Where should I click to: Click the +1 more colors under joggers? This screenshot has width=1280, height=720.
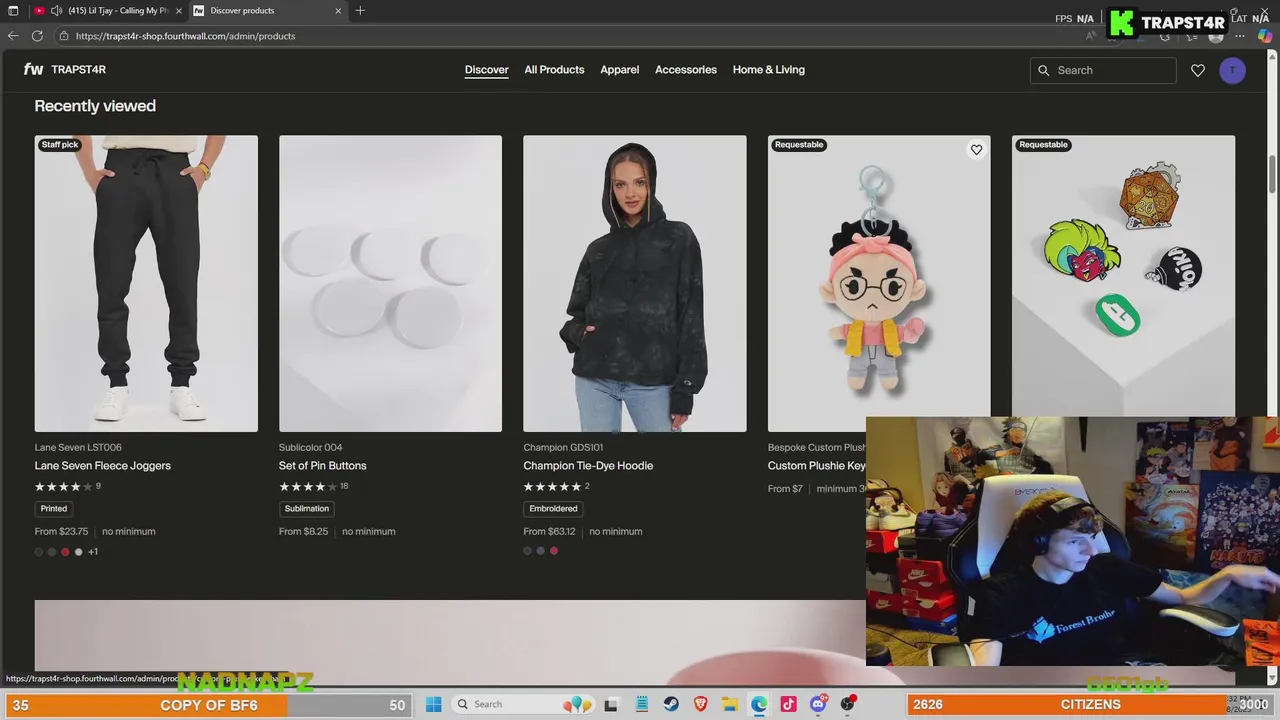[93, 552]
